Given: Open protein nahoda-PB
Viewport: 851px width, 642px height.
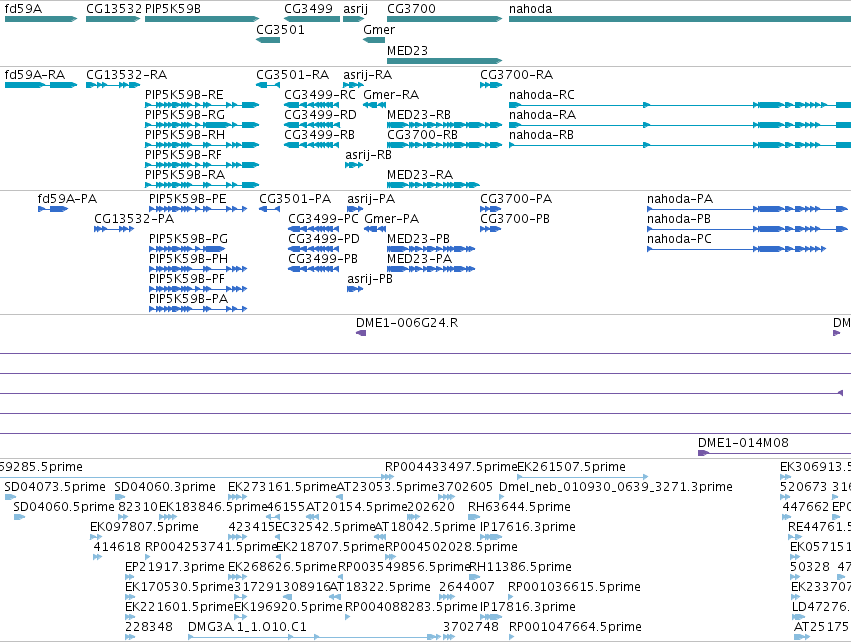Looking at the screenshot, I should pos(679,219).
